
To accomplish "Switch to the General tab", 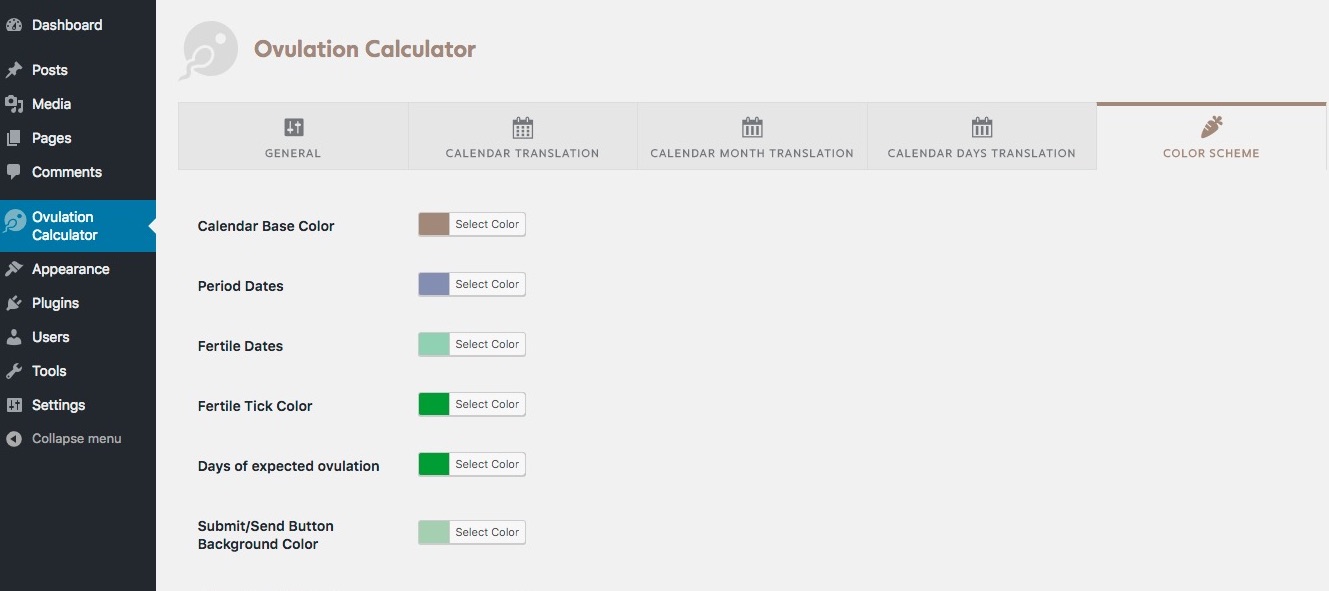I will click(x=293, y=136).
